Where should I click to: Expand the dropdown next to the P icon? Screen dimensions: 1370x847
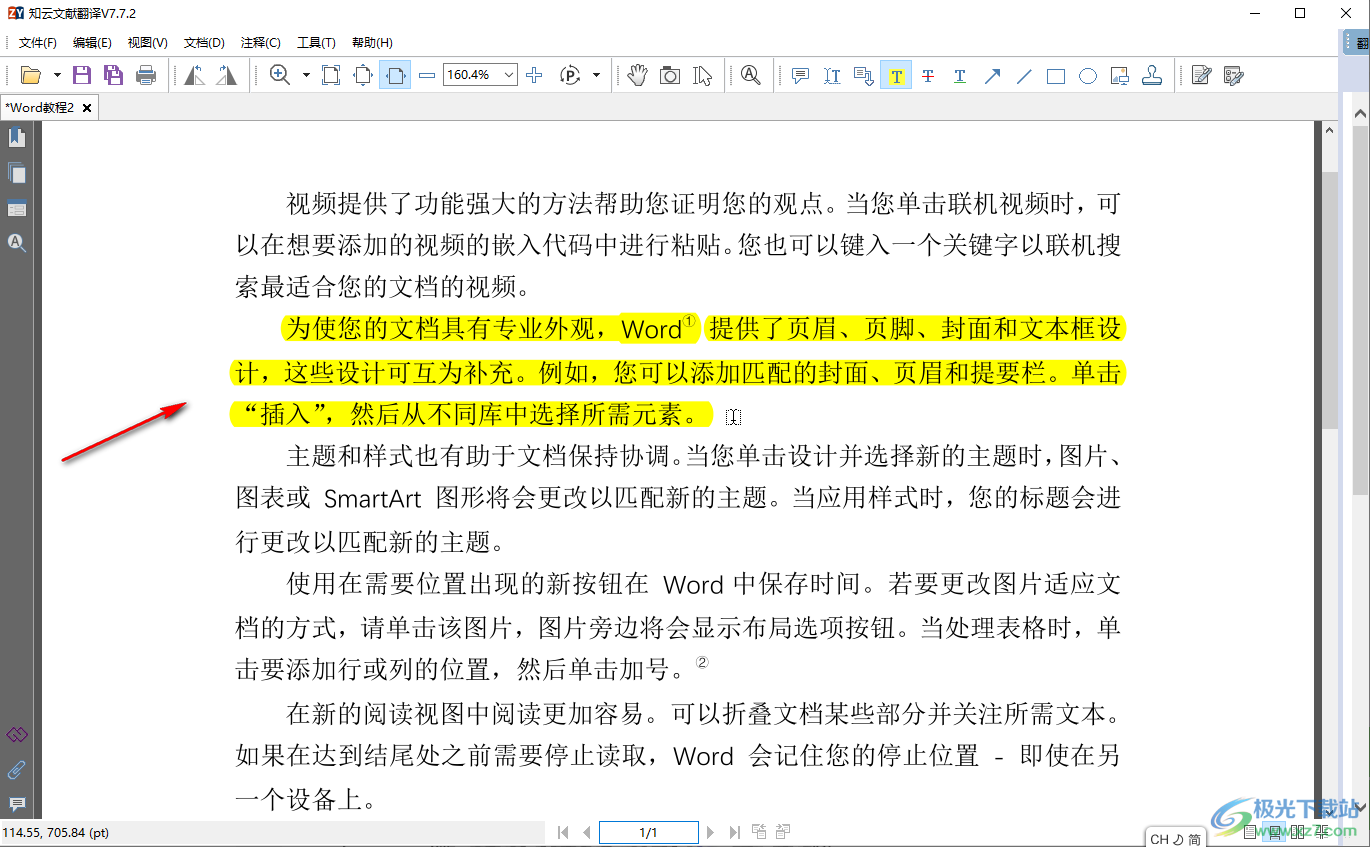tap(596, 75)
